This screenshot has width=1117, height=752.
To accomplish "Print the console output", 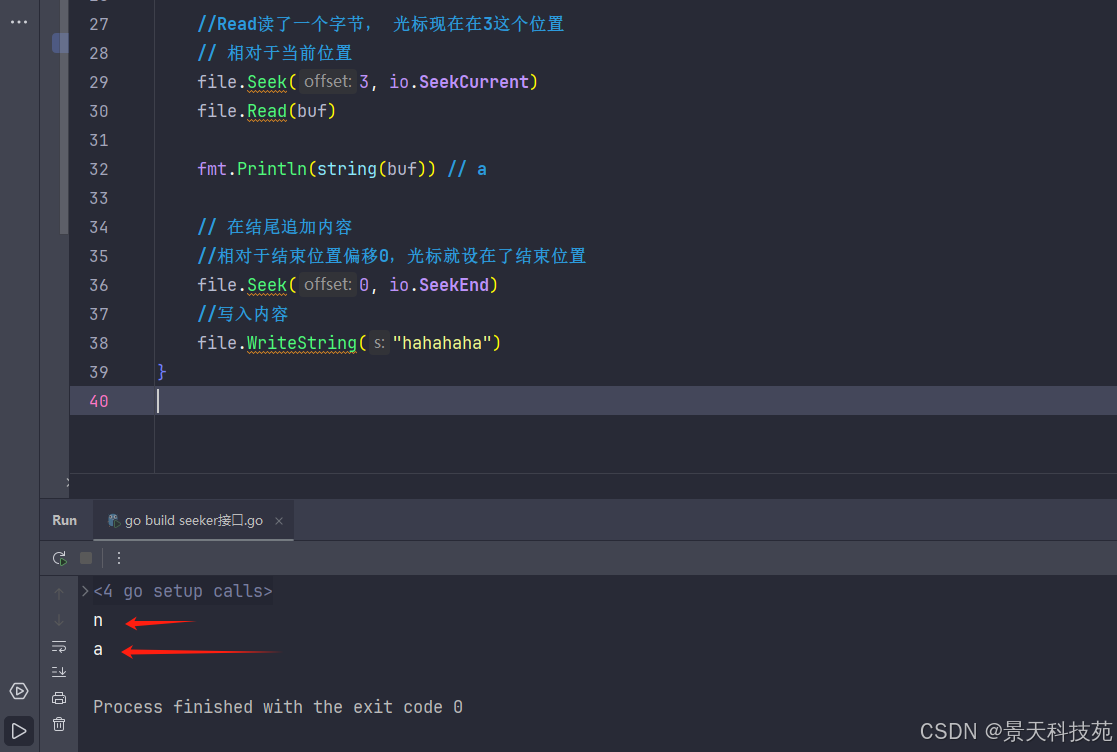I will click(x=59, y=698).
